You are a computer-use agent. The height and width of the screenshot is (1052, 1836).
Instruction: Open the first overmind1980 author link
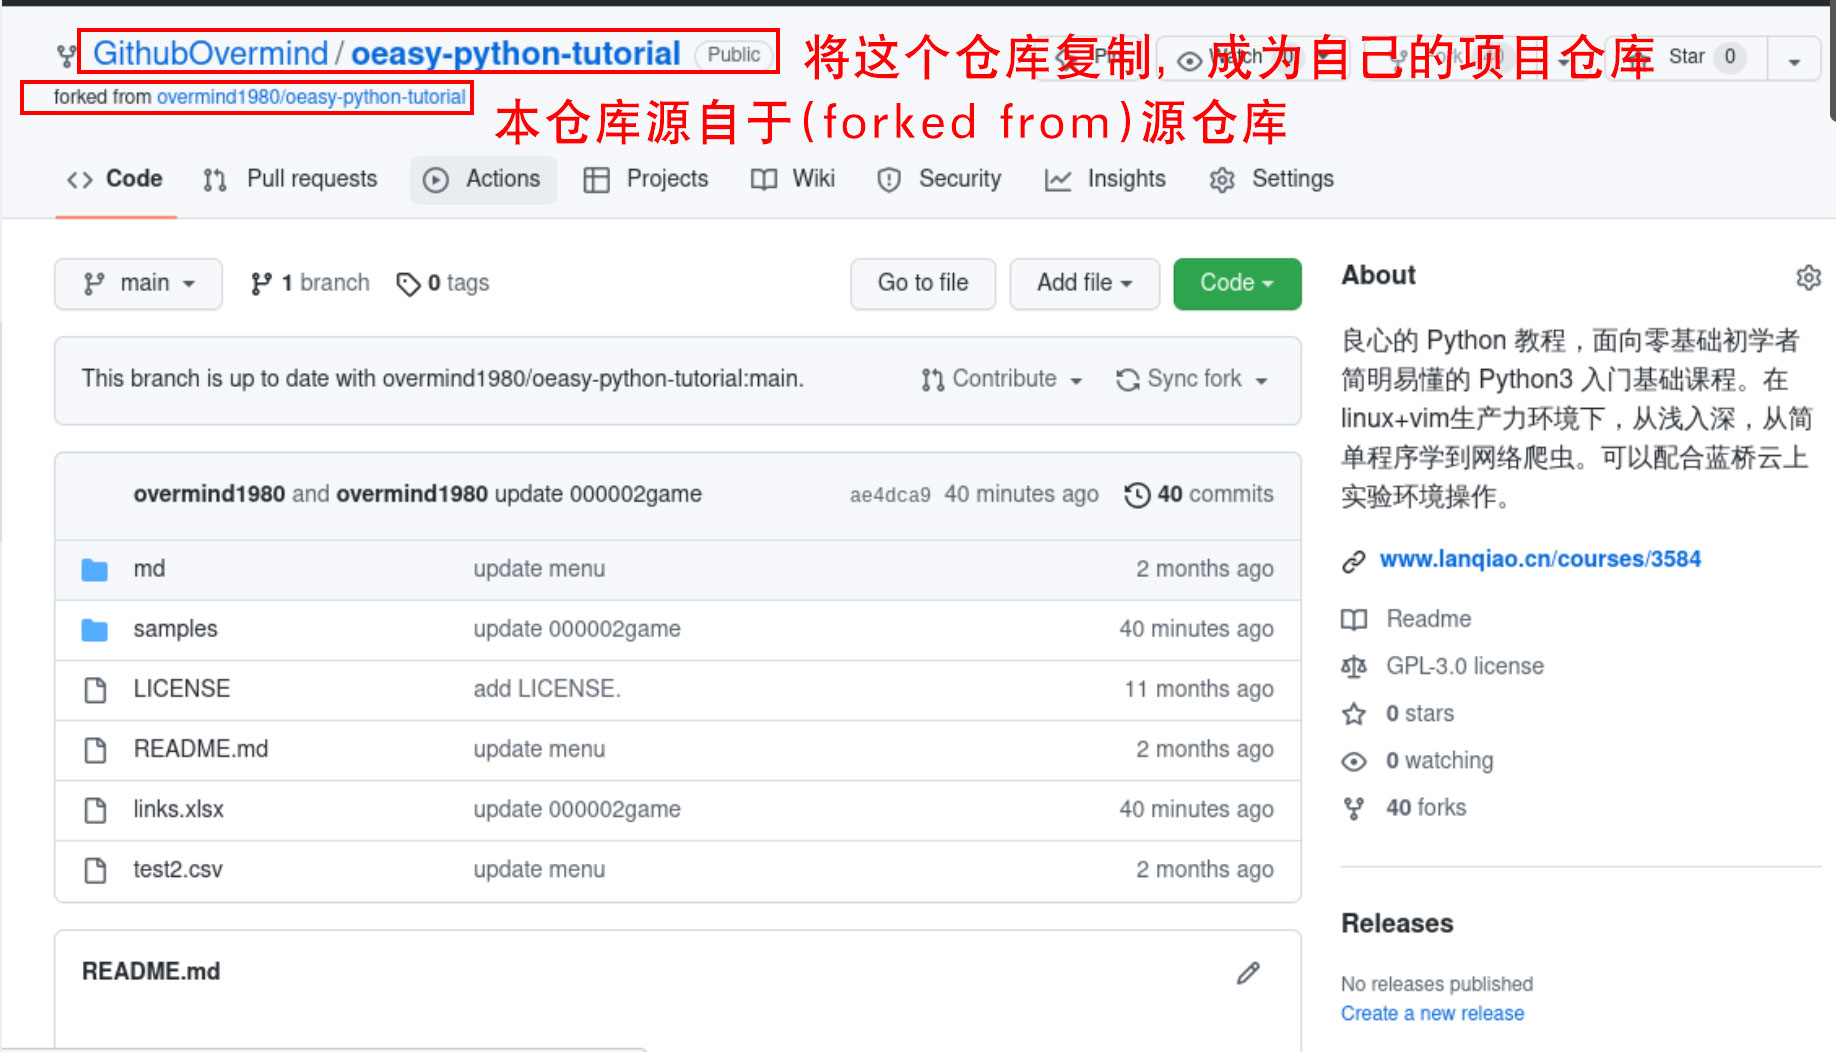coord(209,494)
